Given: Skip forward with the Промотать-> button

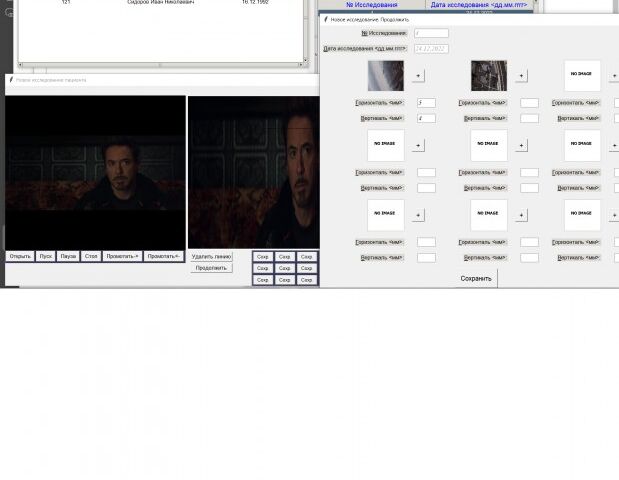Looking at the screenshot, I should (x=122, y=256).
